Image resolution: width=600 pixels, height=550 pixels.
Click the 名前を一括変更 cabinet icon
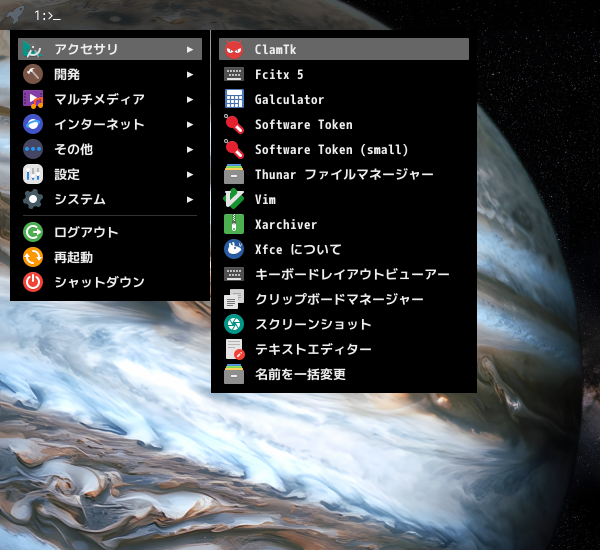(x=234, y=374)
